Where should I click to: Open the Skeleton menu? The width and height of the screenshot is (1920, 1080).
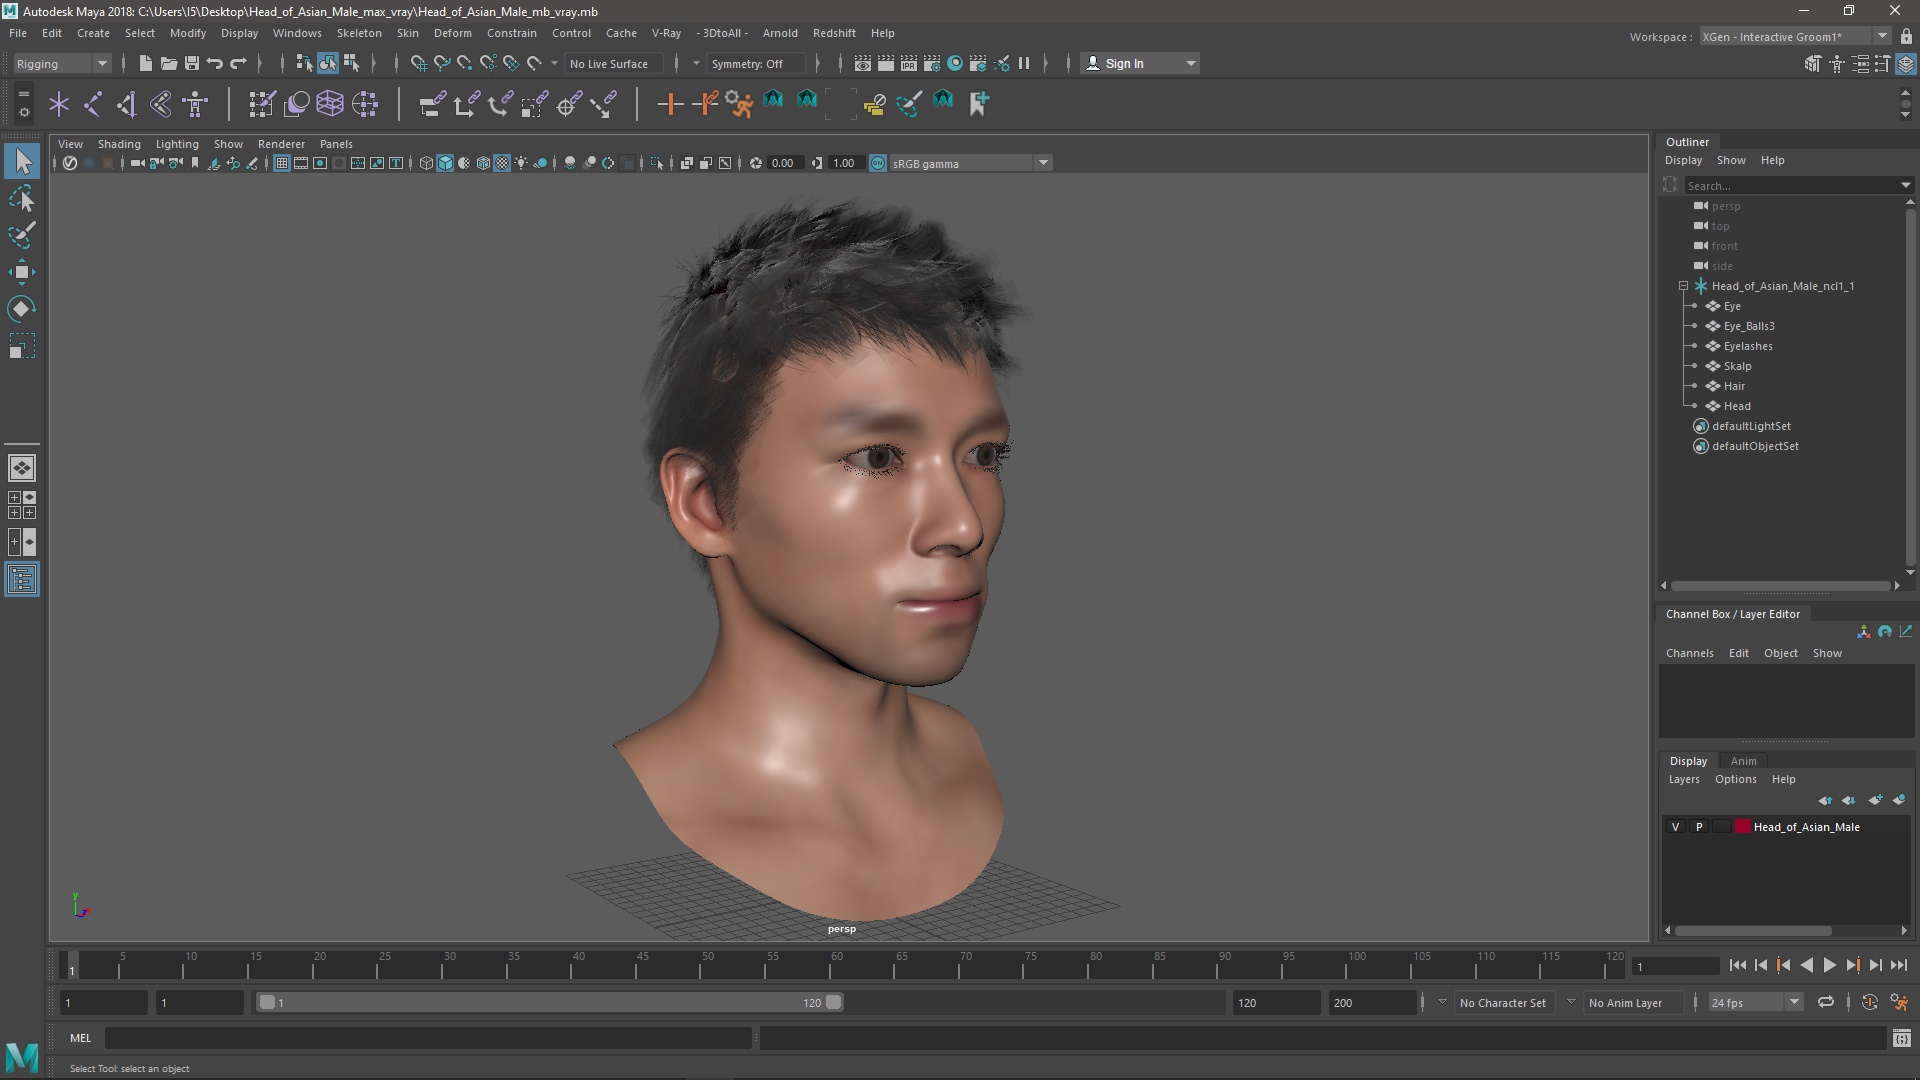coord(359,33)
